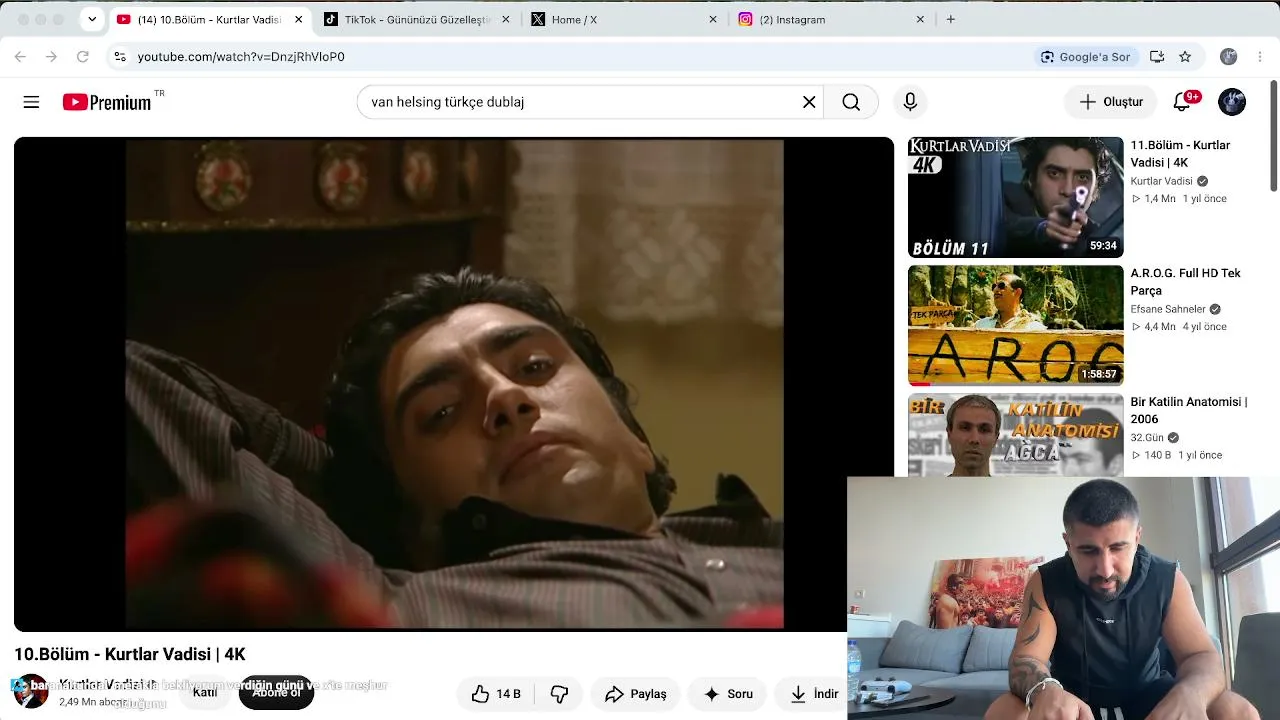Open sidebar Kurtlar Vadisi channel name
This screenshot has height=720, width=1280.
1161,181
